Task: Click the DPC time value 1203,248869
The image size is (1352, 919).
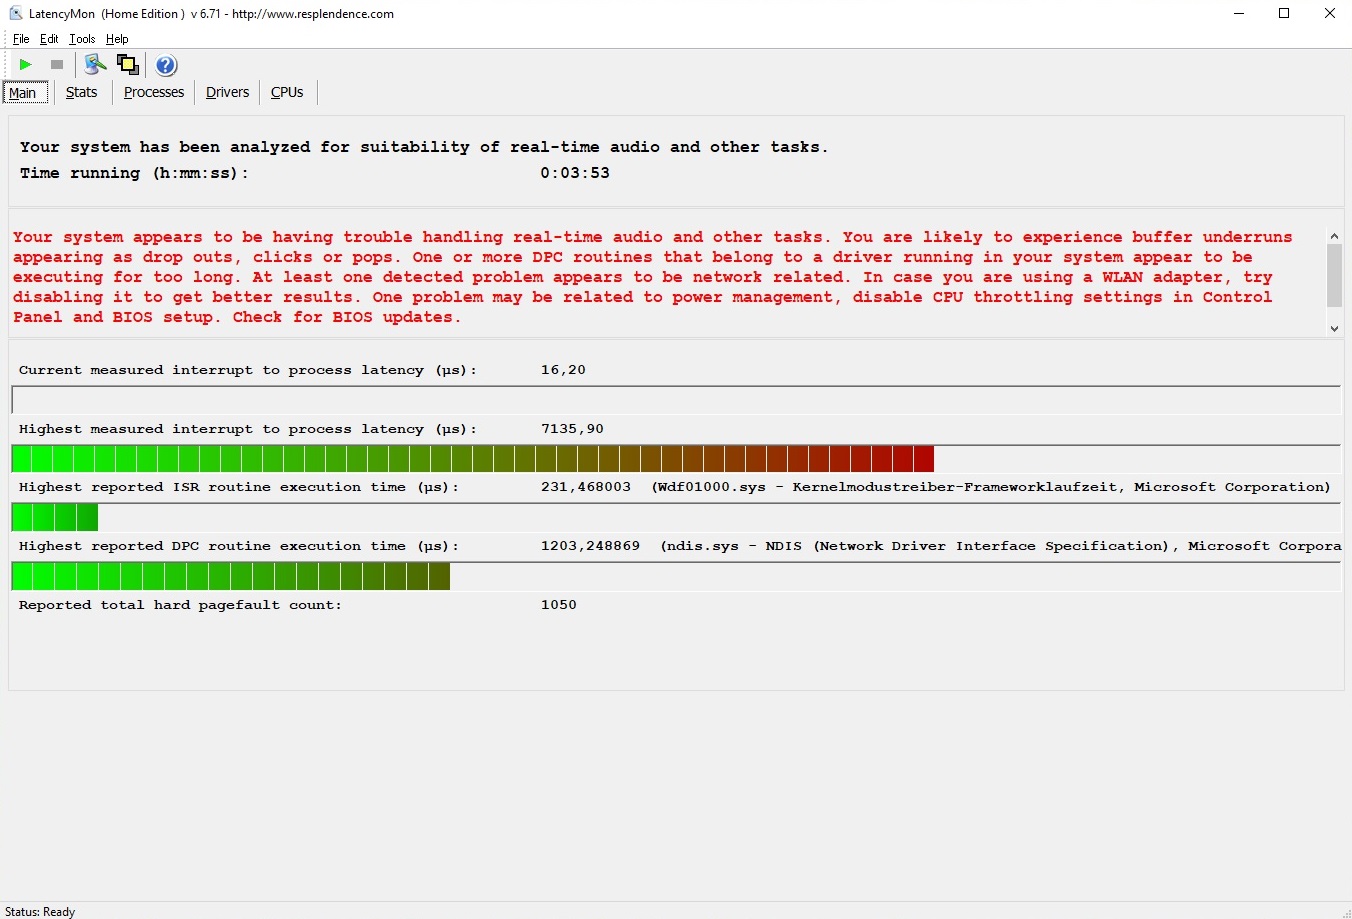Action: click(x=590, y=546)
